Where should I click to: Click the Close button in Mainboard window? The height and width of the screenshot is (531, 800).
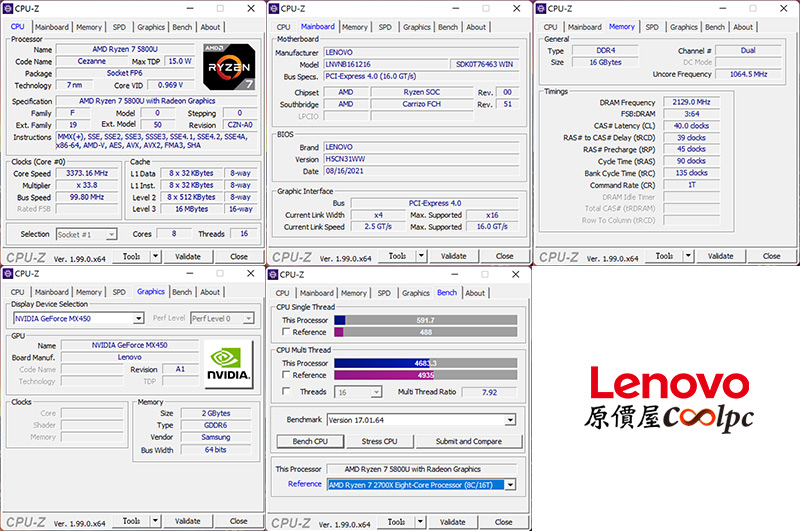(505, 256)
